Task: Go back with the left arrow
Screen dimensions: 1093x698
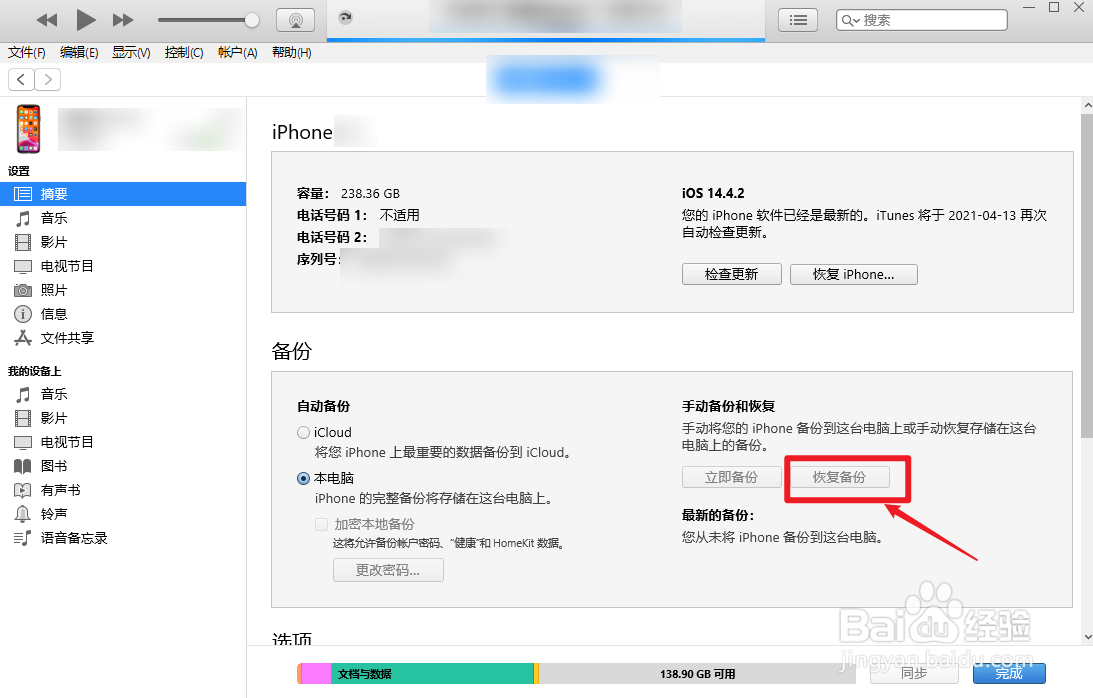Action: (22, 79)
